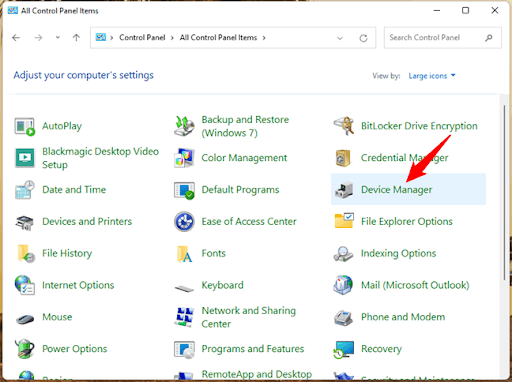This screenshot has width=512, height=382.
Task: Open the RemoteApp and Desktop link
Action: click(x=257, y=374)
